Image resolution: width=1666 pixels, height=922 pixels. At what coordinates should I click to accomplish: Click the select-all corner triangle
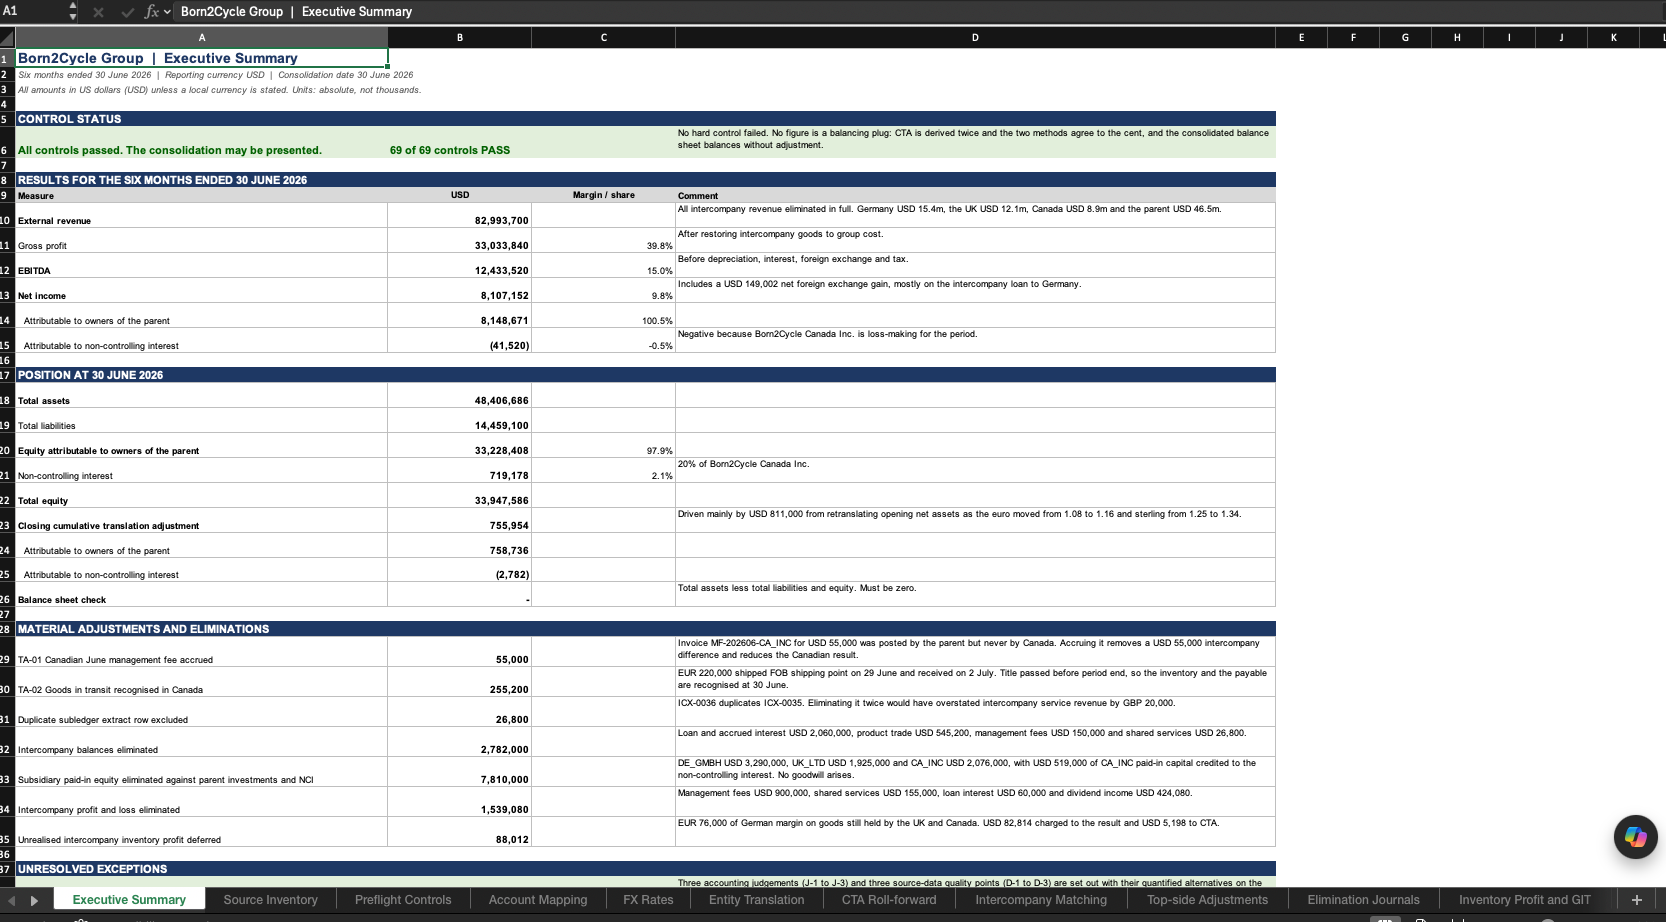(x=8, y=38)
